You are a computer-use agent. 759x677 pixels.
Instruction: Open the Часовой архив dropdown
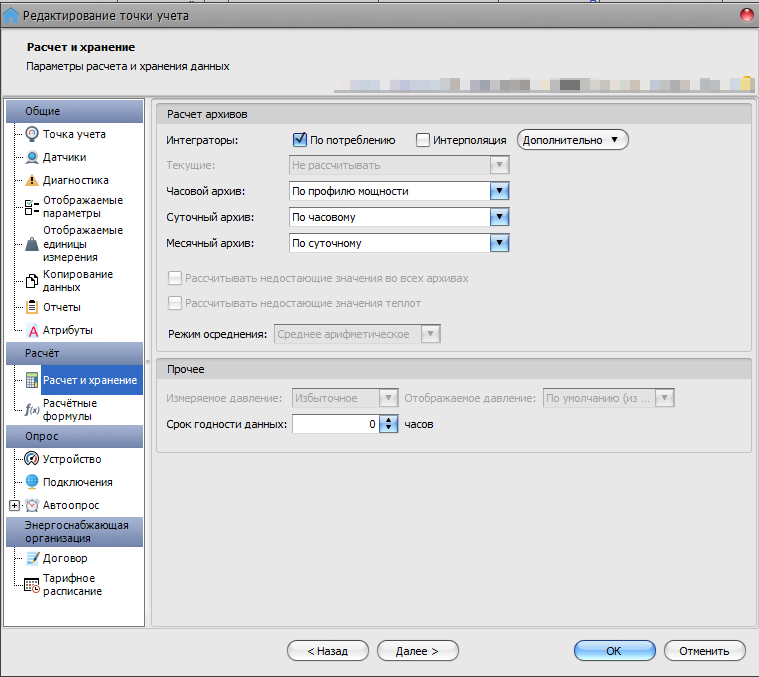pyautogui.click(x=500, y=191)
